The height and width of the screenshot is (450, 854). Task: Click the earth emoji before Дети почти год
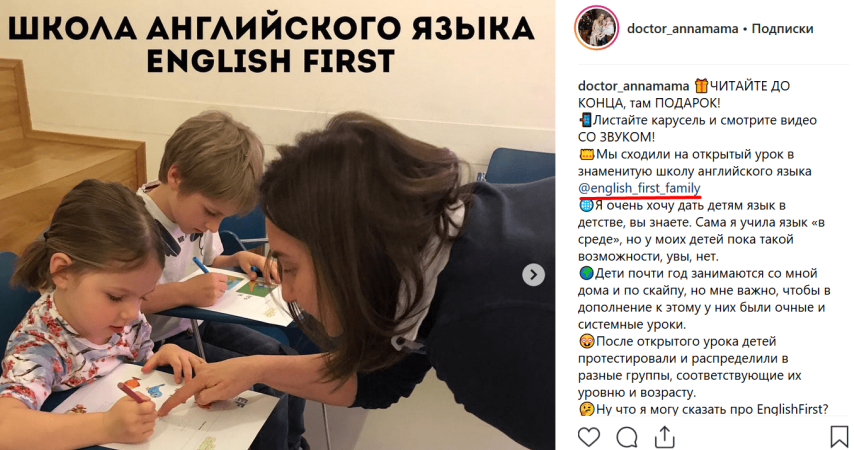coord(586,273)
